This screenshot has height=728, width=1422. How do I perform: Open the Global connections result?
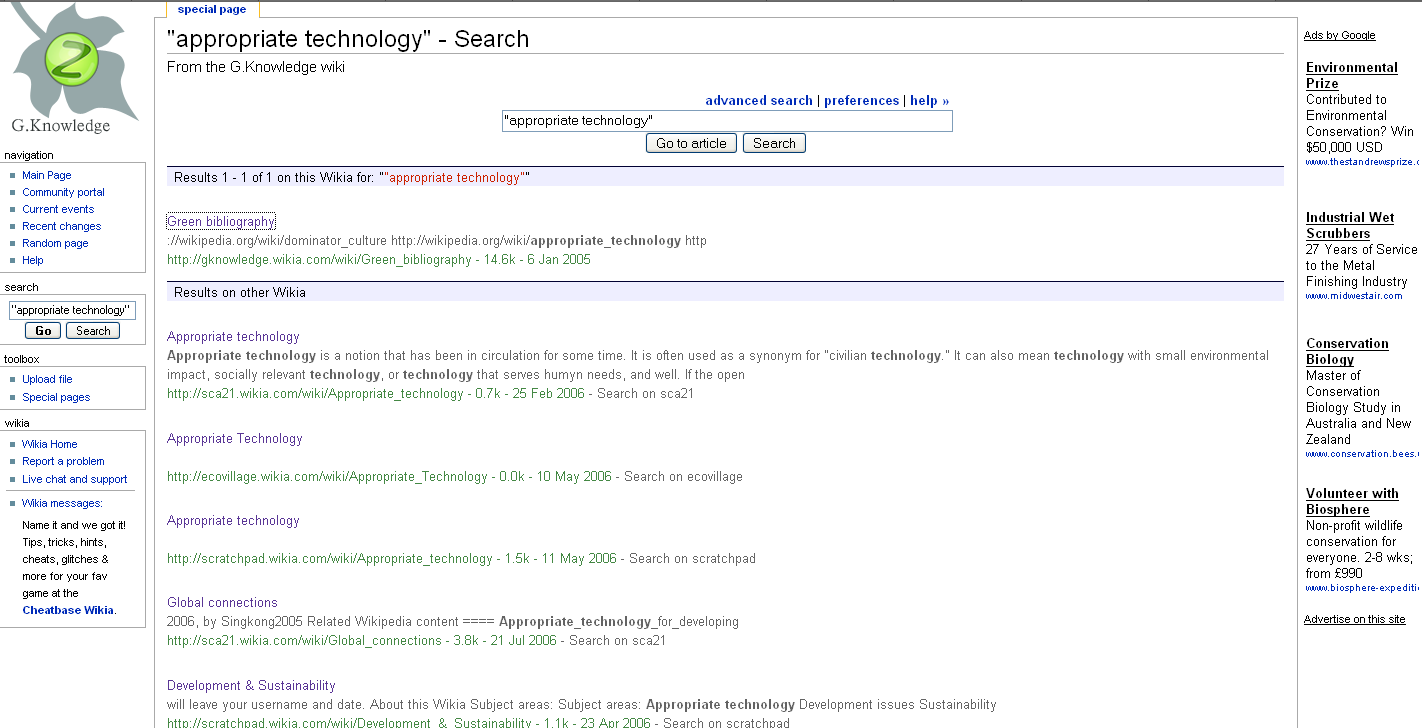click(222, 602)
